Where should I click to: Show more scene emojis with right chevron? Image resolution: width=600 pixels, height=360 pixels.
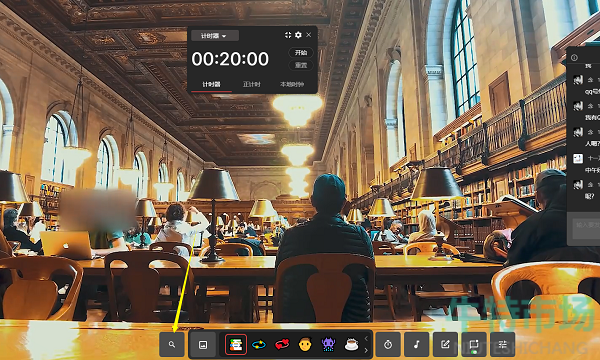pos(366,350)
